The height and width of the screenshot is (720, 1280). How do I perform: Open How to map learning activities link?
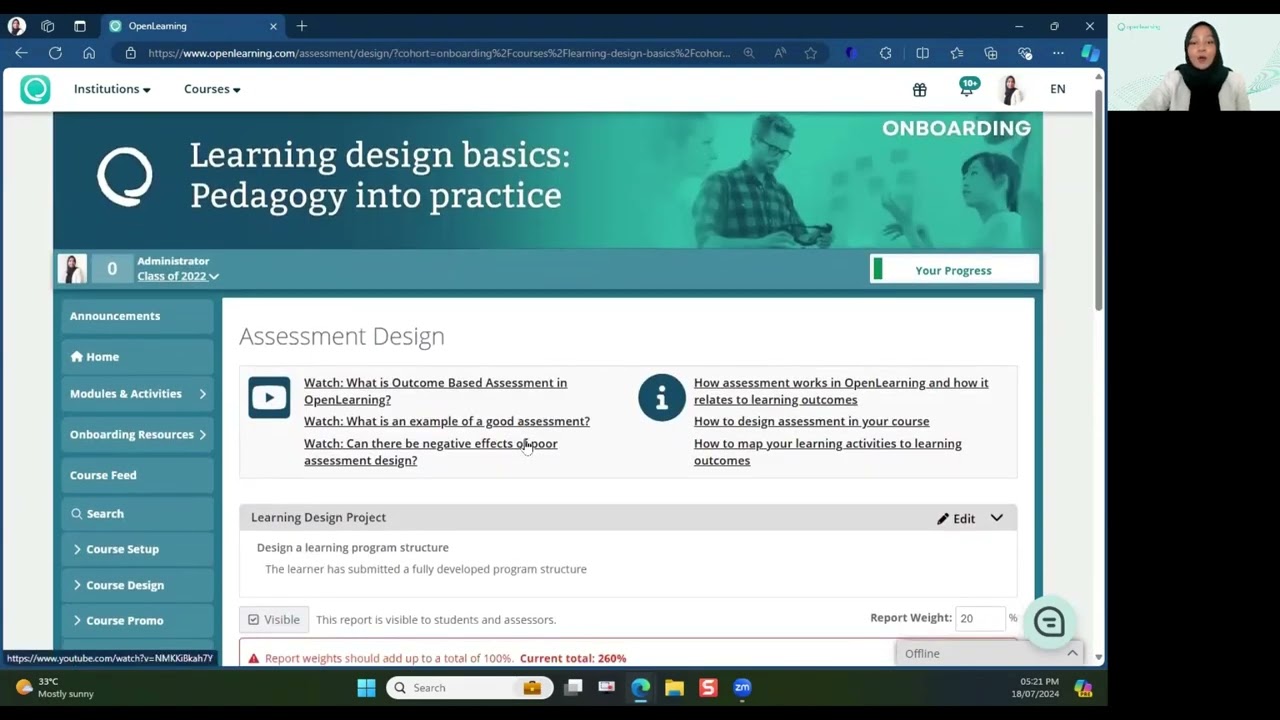click(x=828, y=452)
